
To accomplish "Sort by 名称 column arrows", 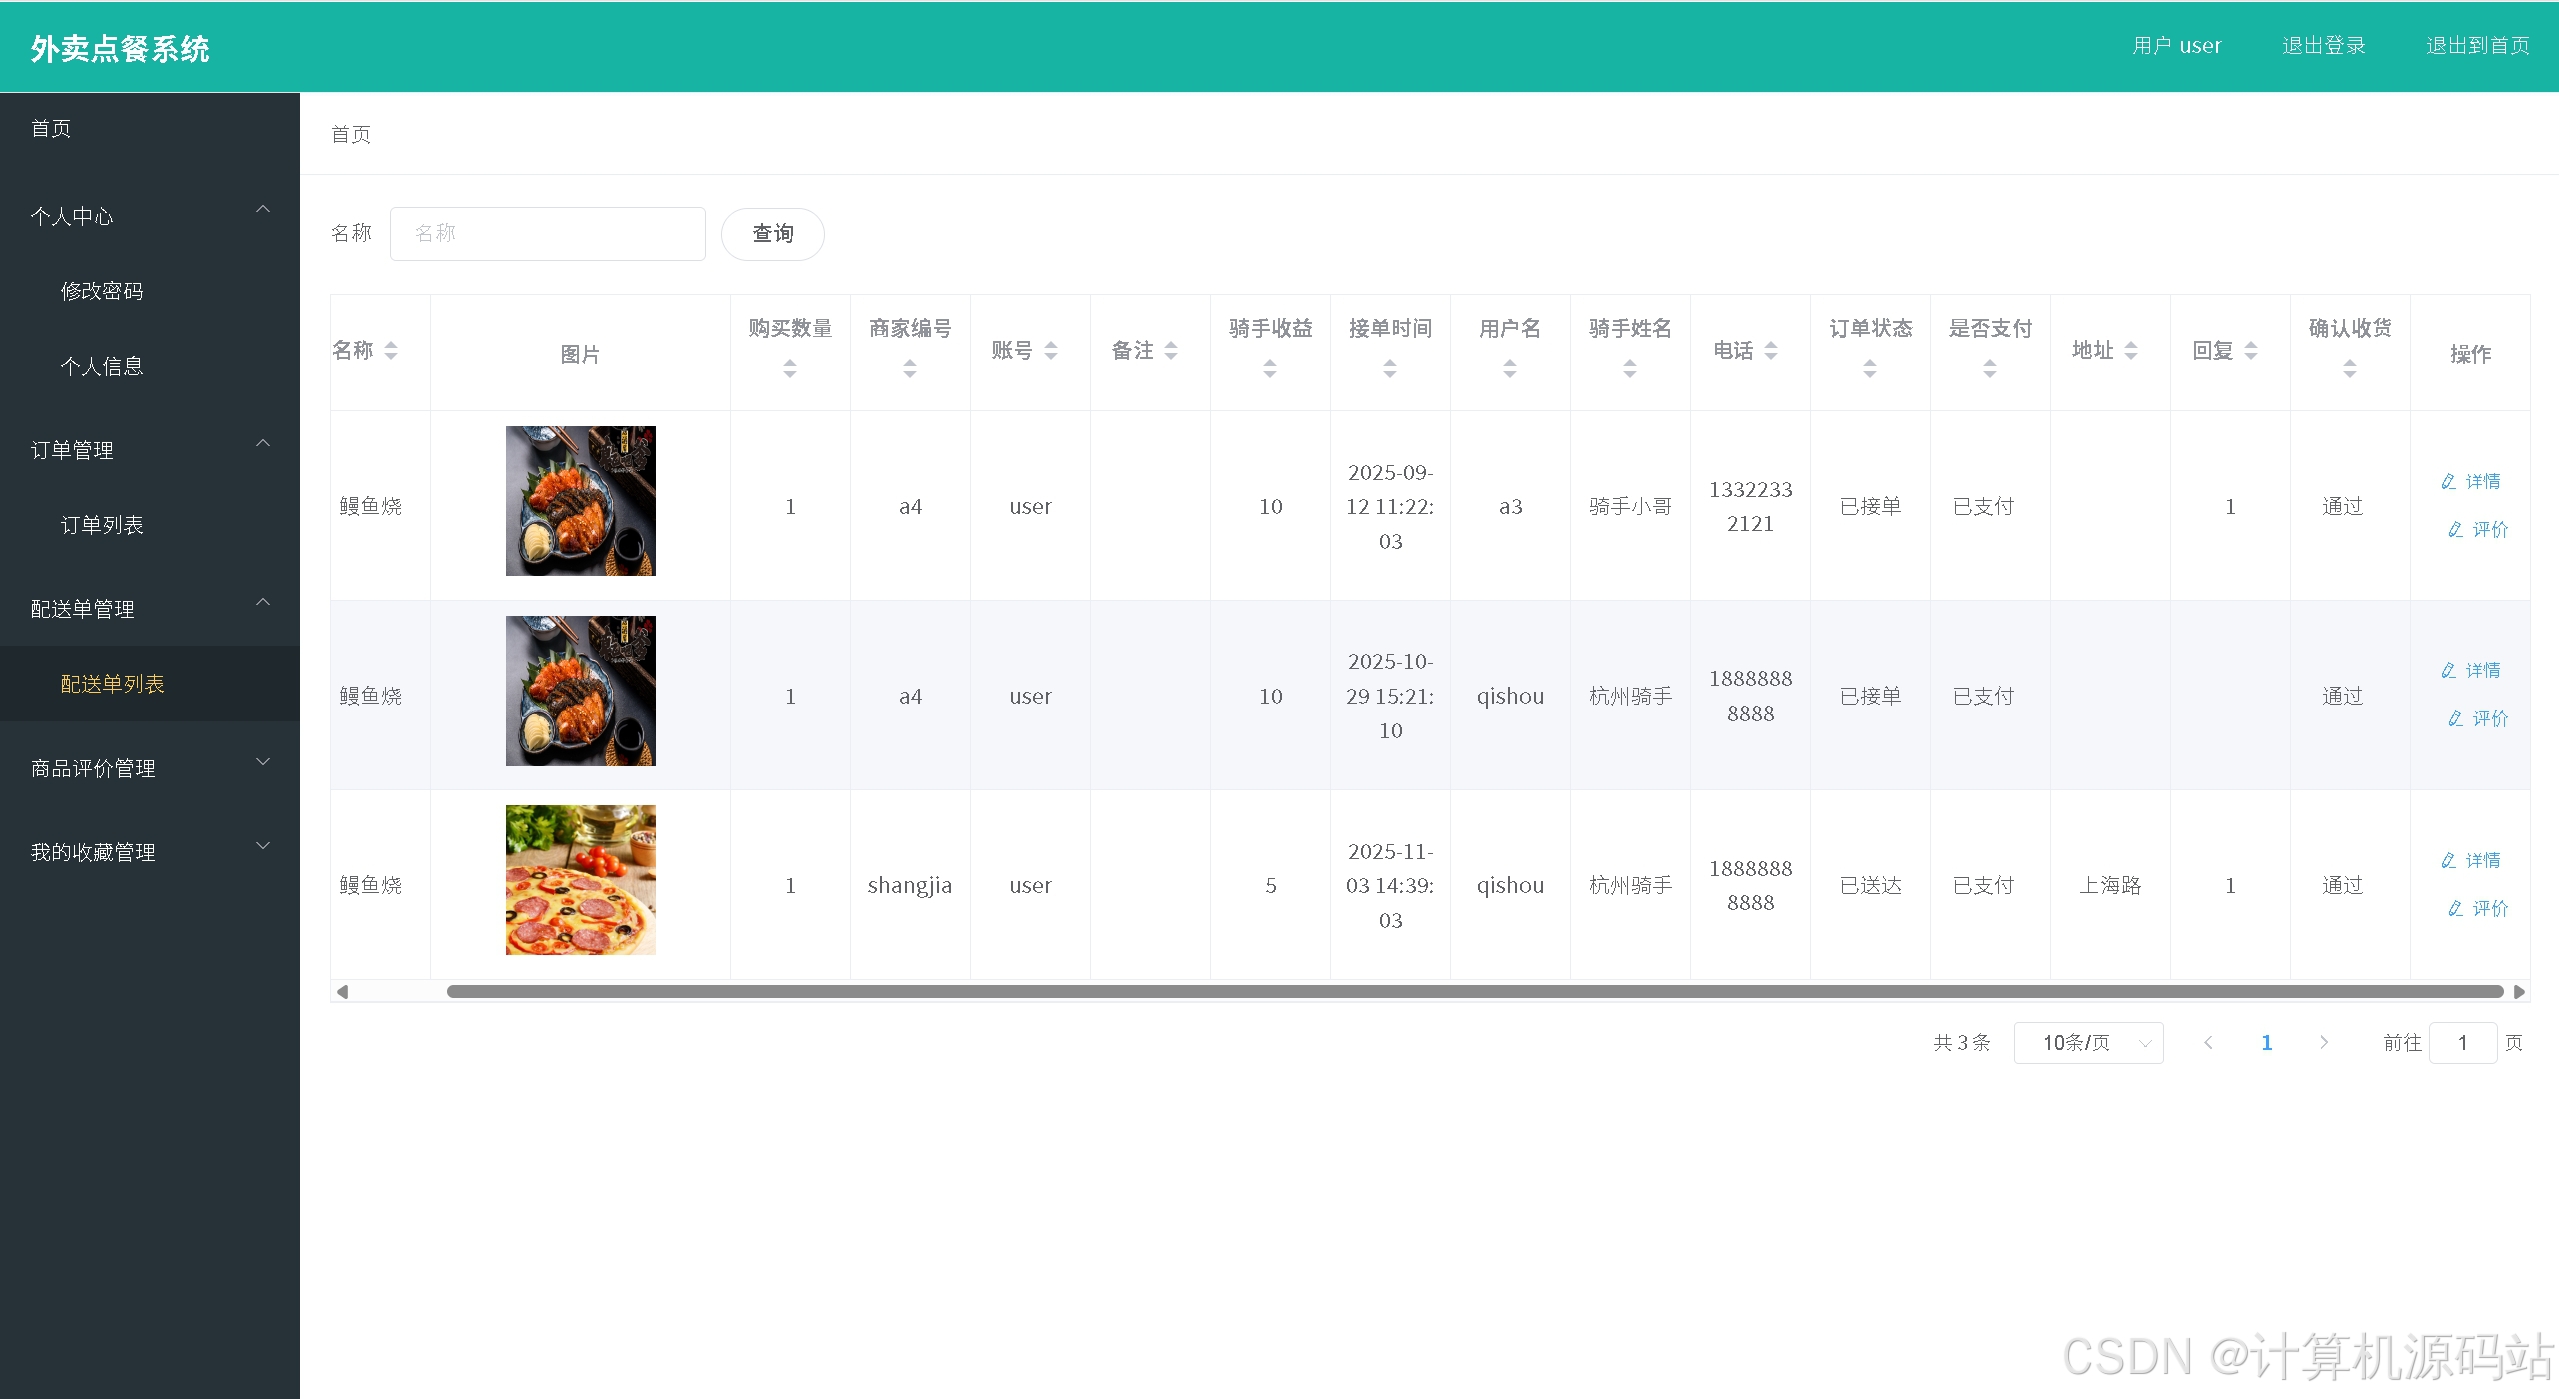I will tap(391, 351).
